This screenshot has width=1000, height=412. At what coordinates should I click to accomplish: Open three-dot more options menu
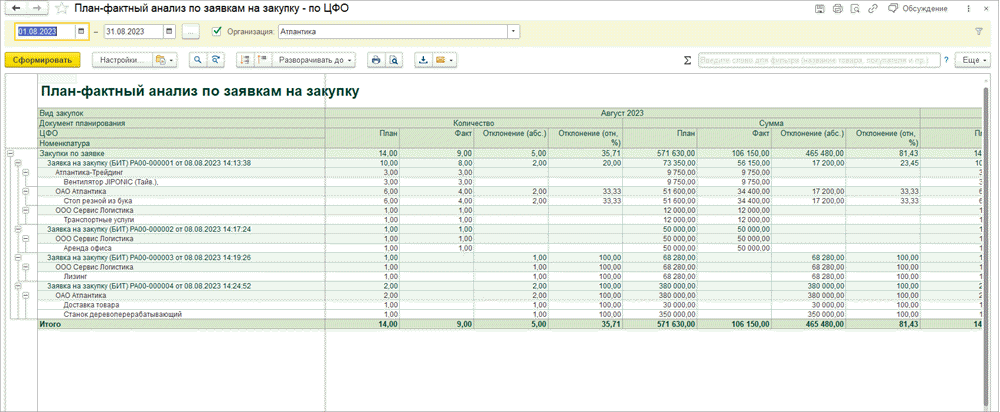(x=967, y=8)
